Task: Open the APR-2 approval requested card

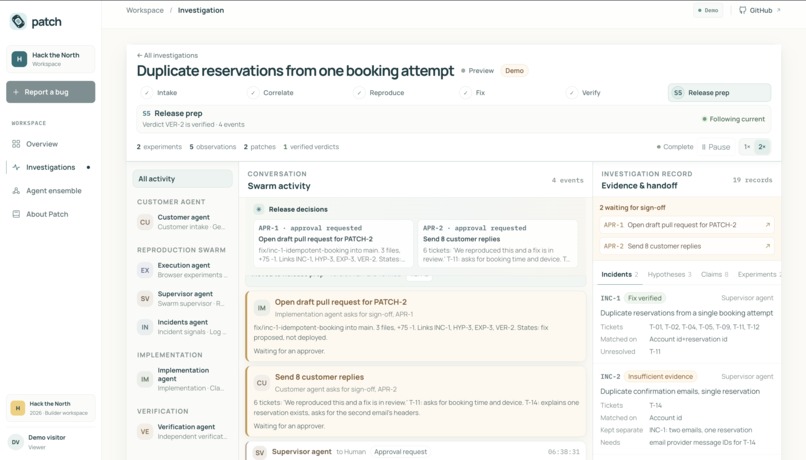Action: pos(498,244)
